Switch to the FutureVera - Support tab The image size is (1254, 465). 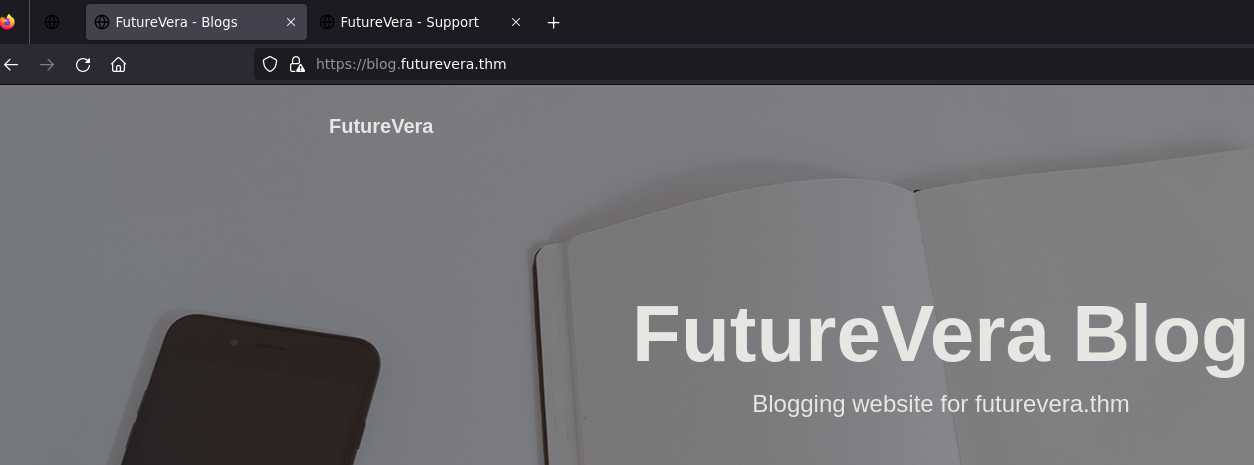[x=409, y=22]
